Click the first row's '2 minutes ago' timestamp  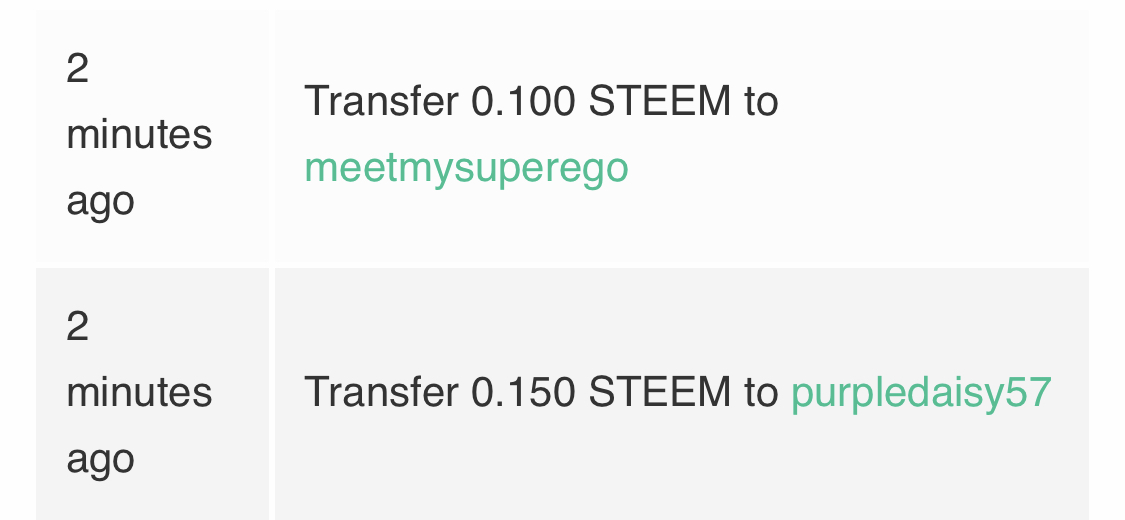coord(139,135)
